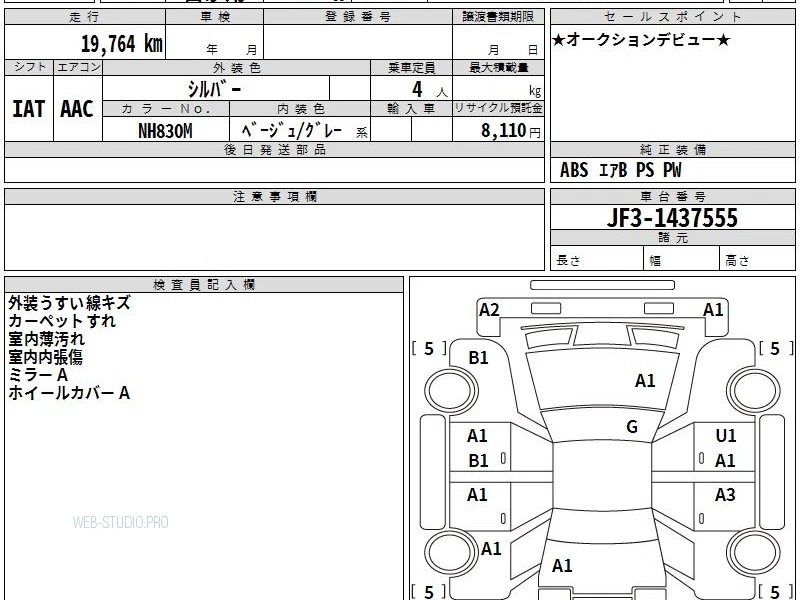Click the リサイクル預託金 header

pyautogui.click(x=498, y=109)
